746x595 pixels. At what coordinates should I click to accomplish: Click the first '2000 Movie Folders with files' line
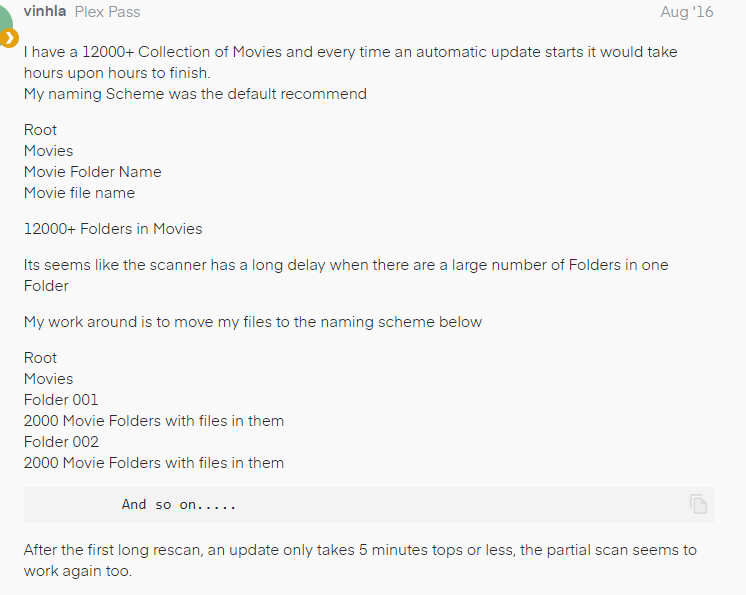(154, 421)
